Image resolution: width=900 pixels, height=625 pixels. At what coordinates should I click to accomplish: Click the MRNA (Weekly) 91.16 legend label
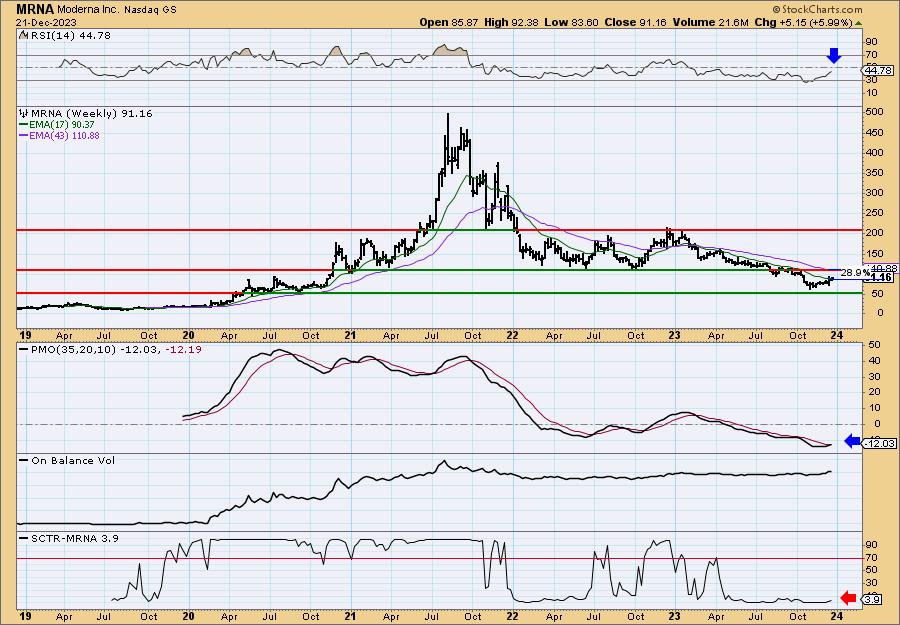[x=92, y=114]
